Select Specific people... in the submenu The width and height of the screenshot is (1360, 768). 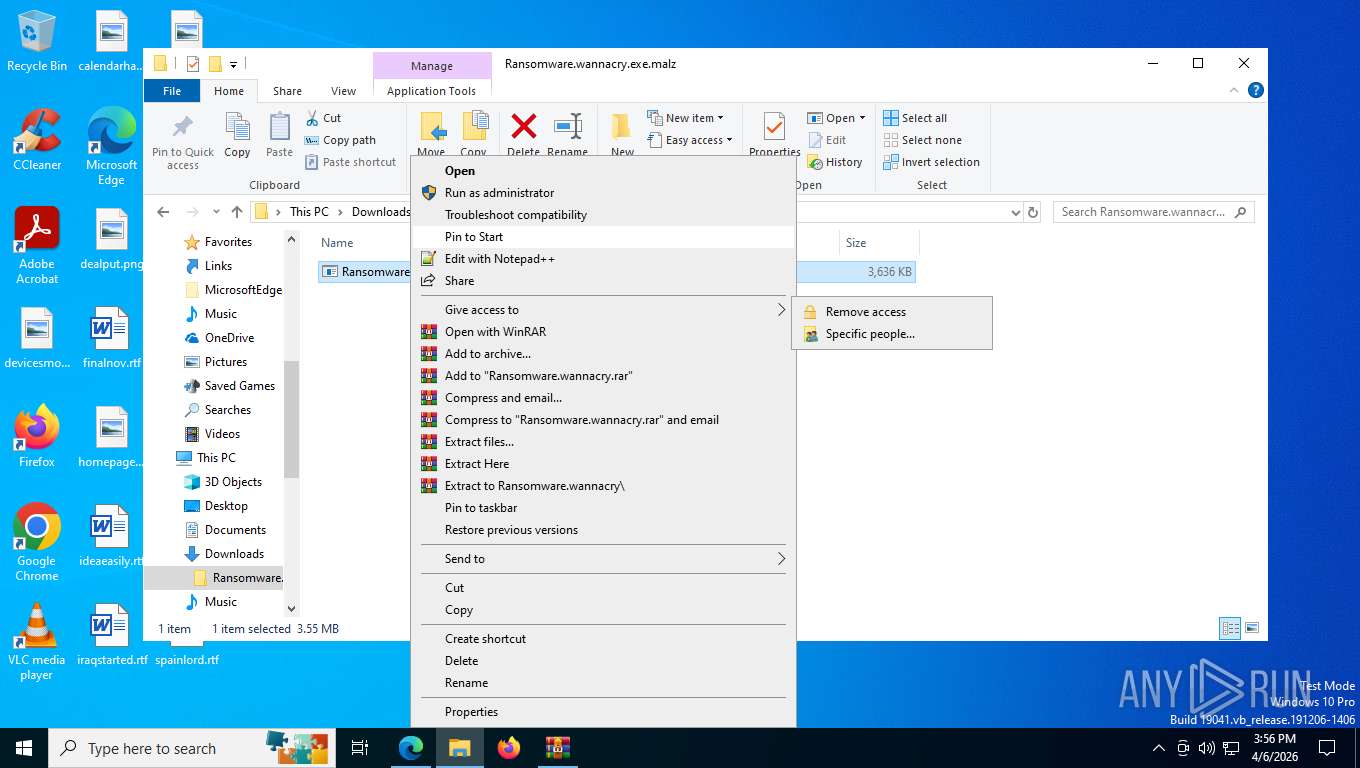coord(891,334)
